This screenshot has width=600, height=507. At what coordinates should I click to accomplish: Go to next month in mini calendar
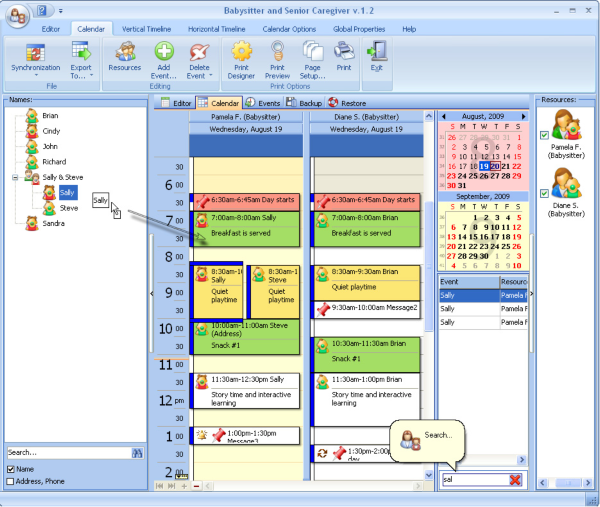[x=523, y=116]
